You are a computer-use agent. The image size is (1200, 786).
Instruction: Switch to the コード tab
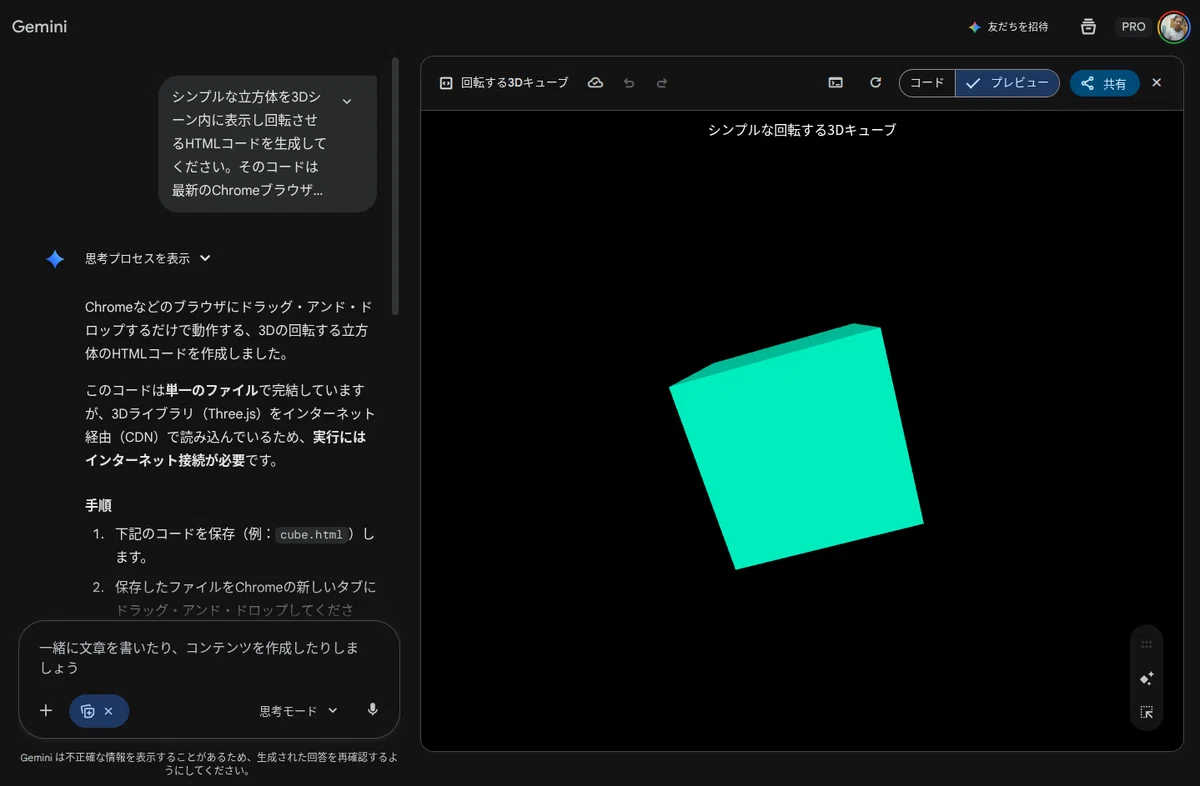click(x=927, y=83)
